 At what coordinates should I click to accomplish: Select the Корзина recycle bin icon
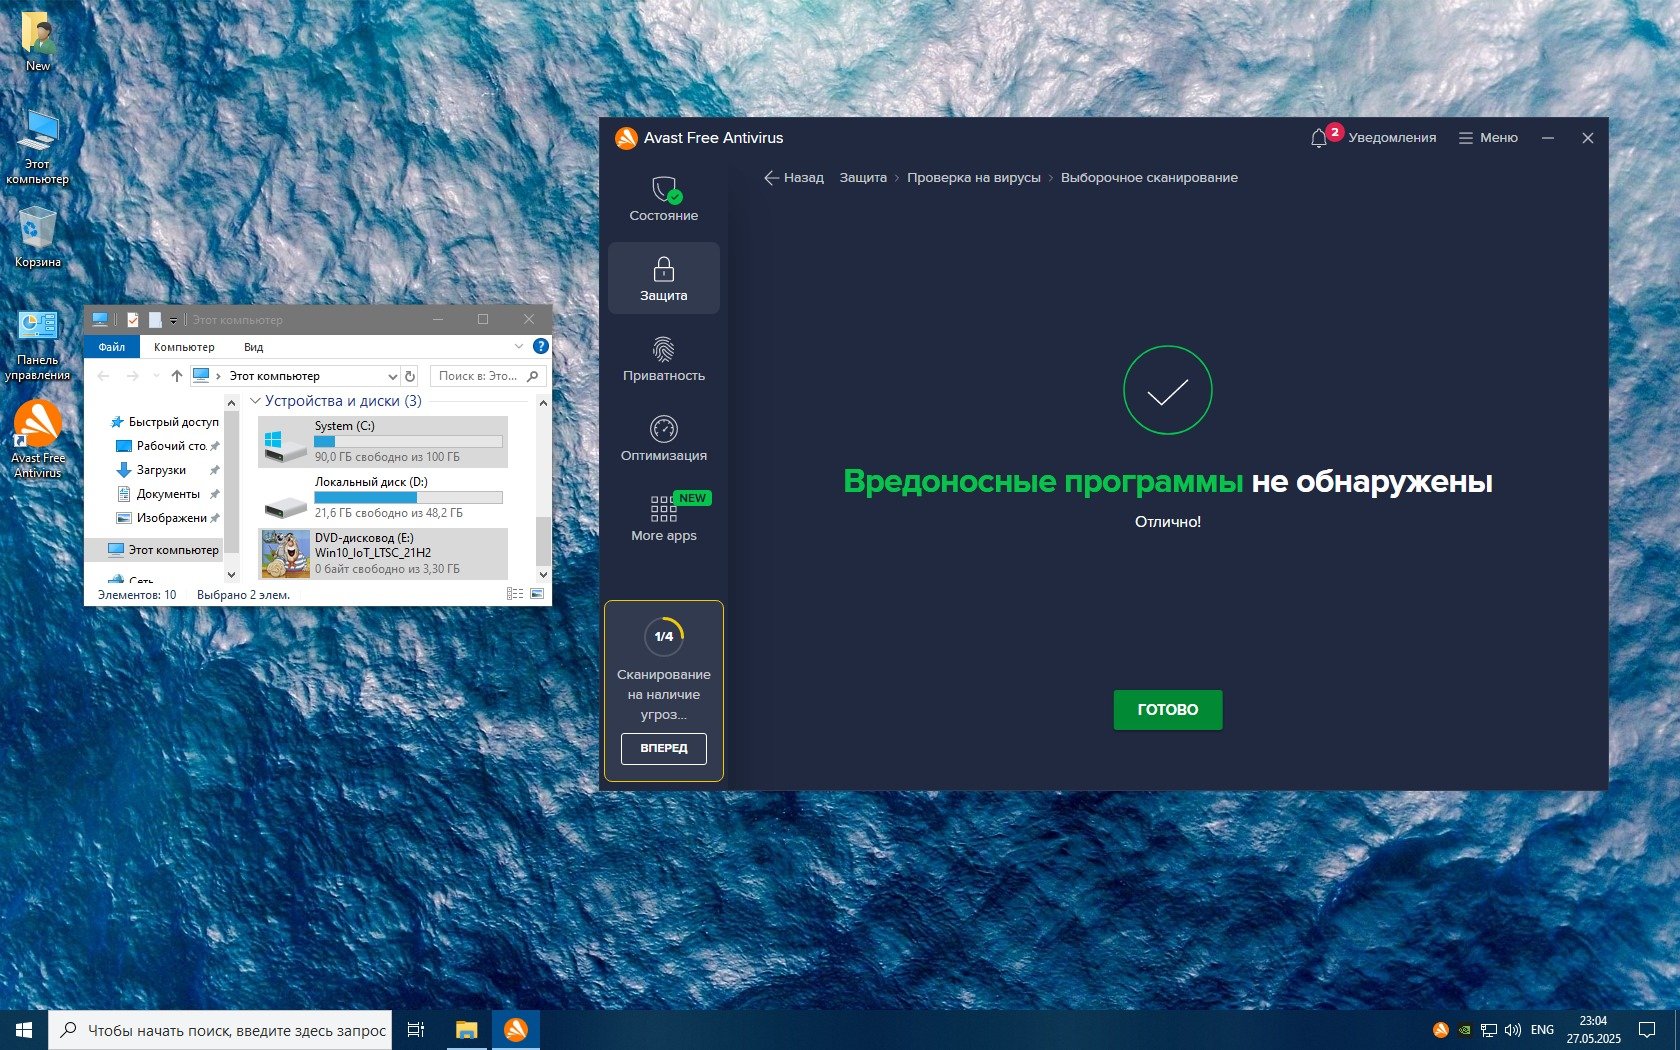point(38,236)
